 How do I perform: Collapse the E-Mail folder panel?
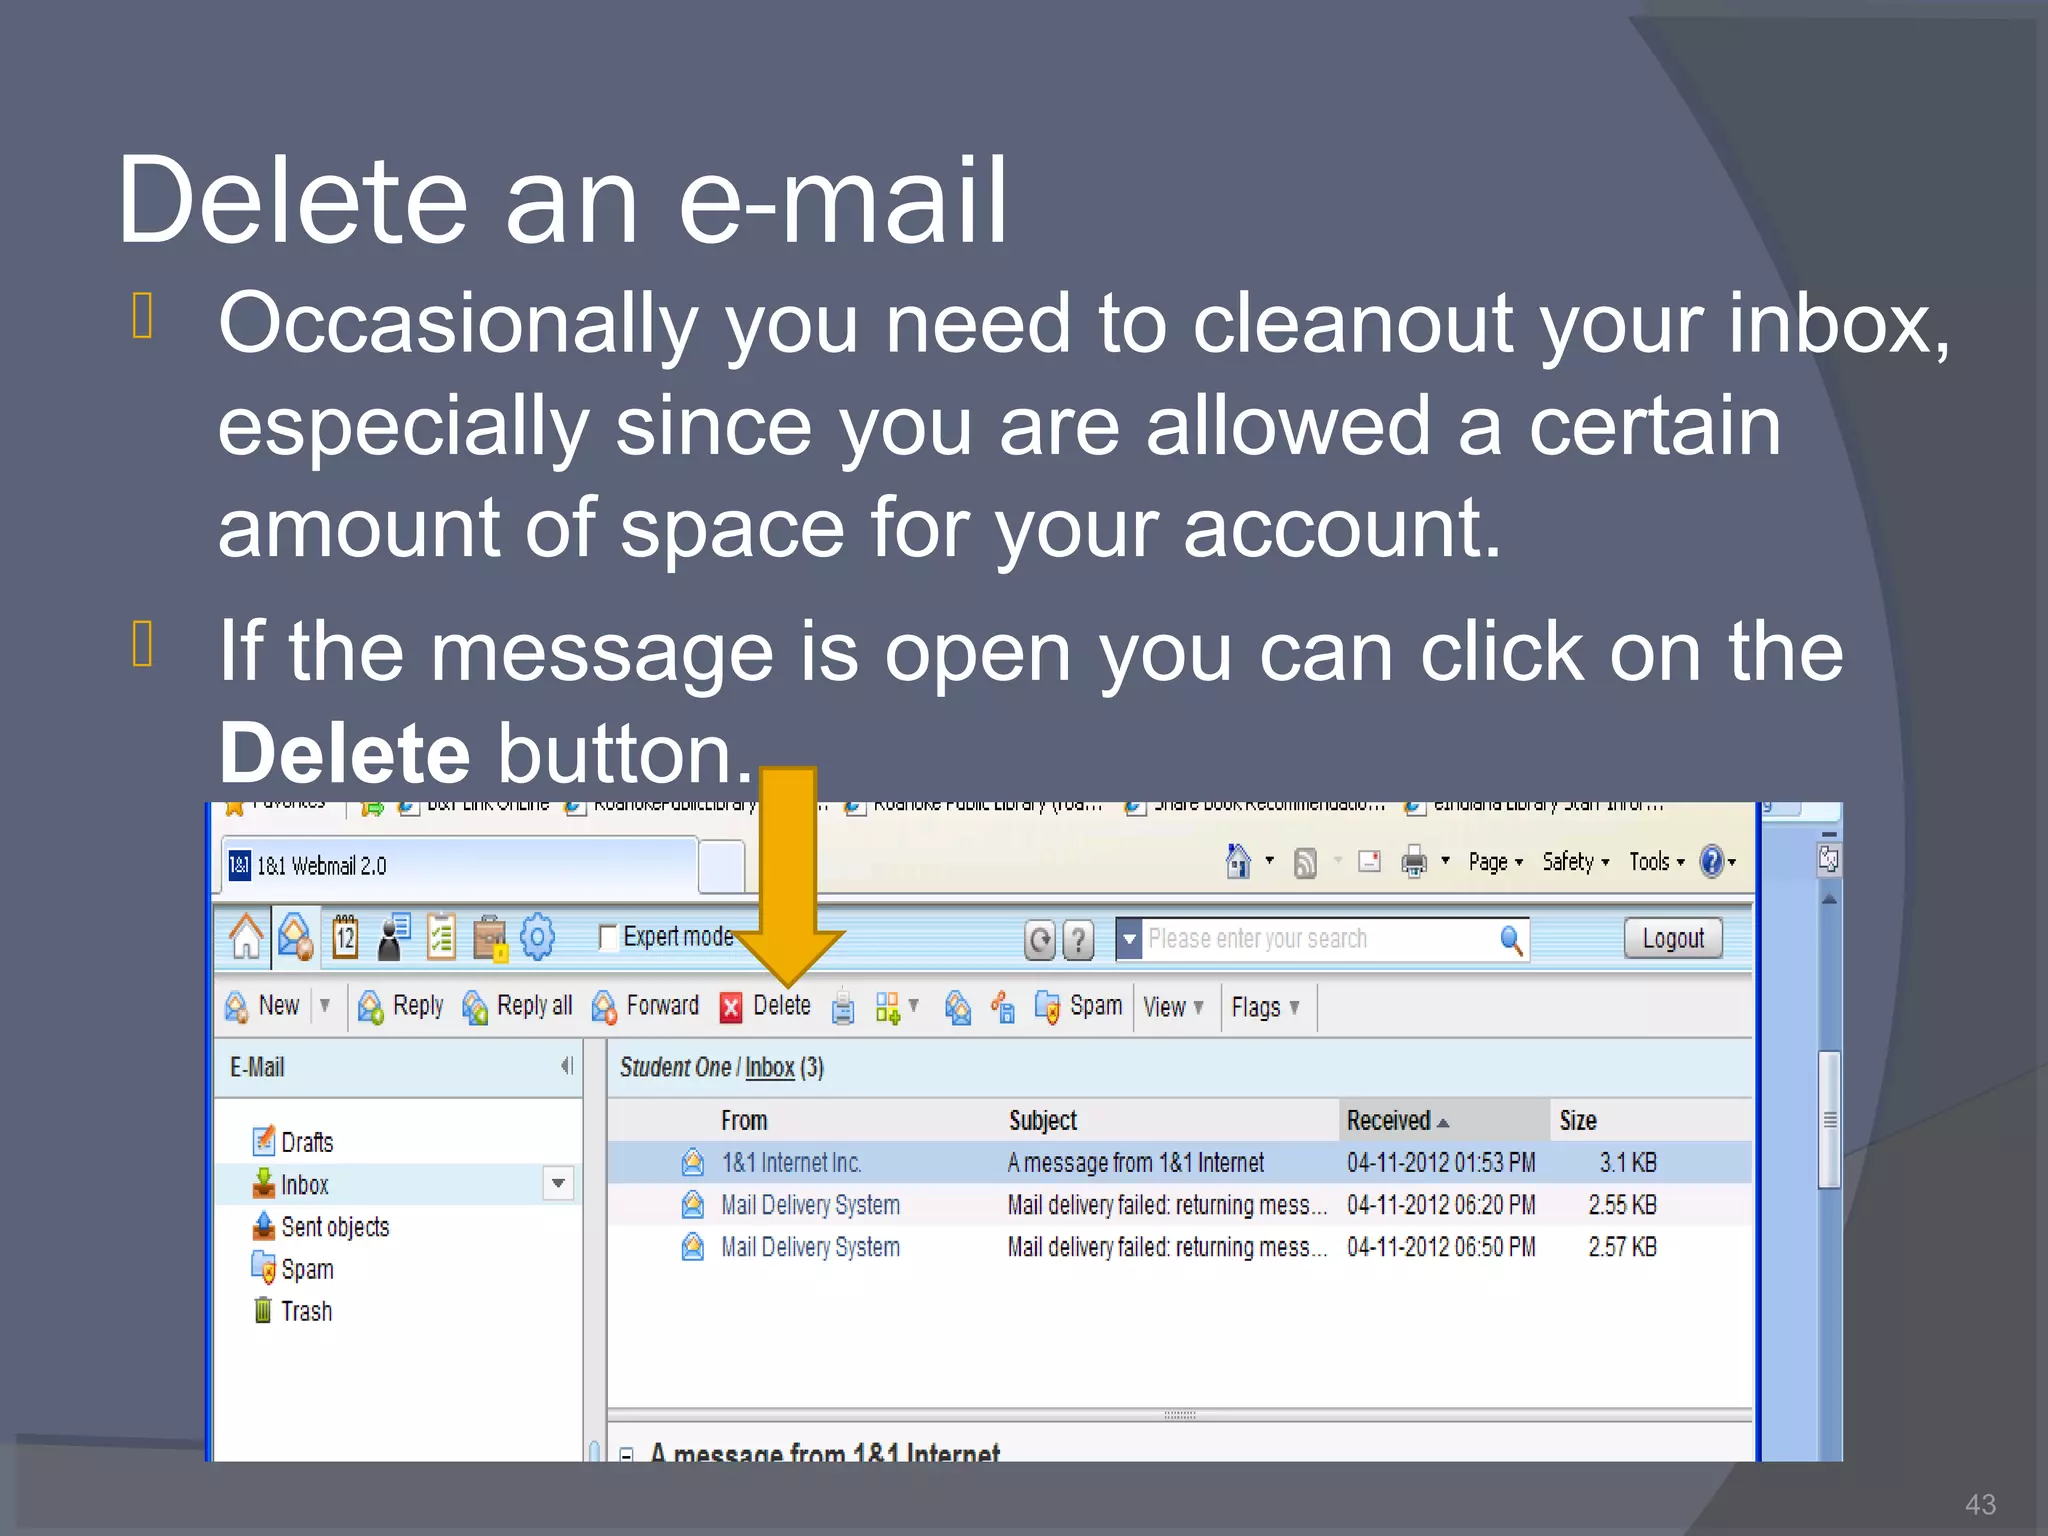pos(566,1066)
